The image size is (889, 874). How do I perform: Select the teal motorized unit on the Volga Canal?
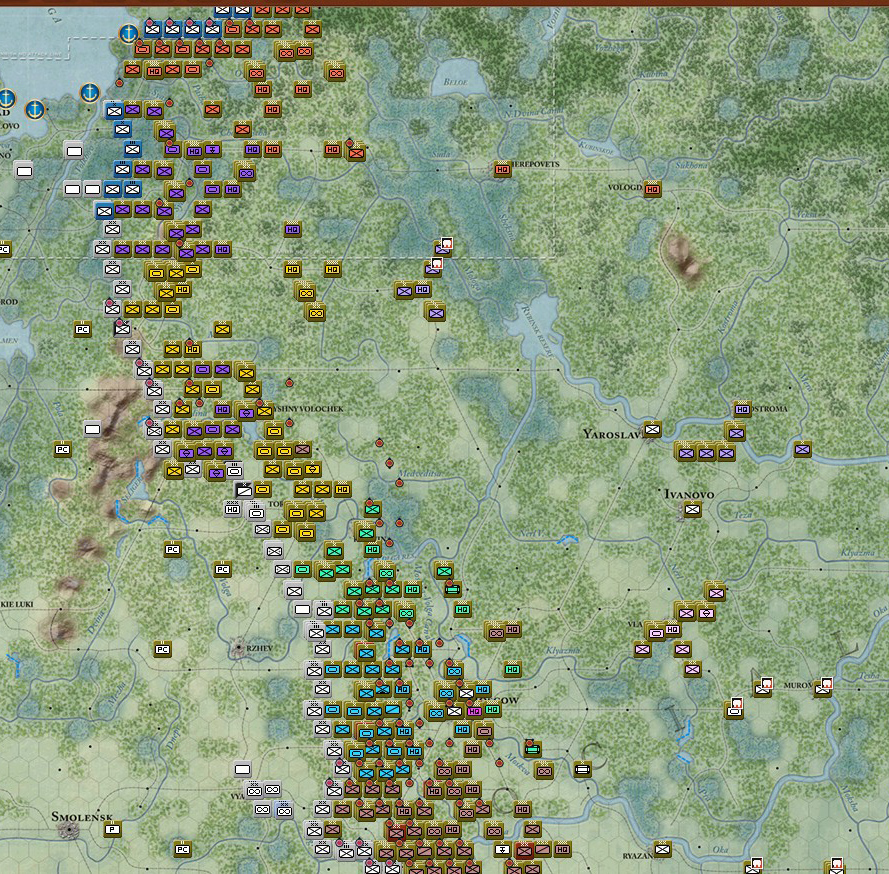pos(451,590)
